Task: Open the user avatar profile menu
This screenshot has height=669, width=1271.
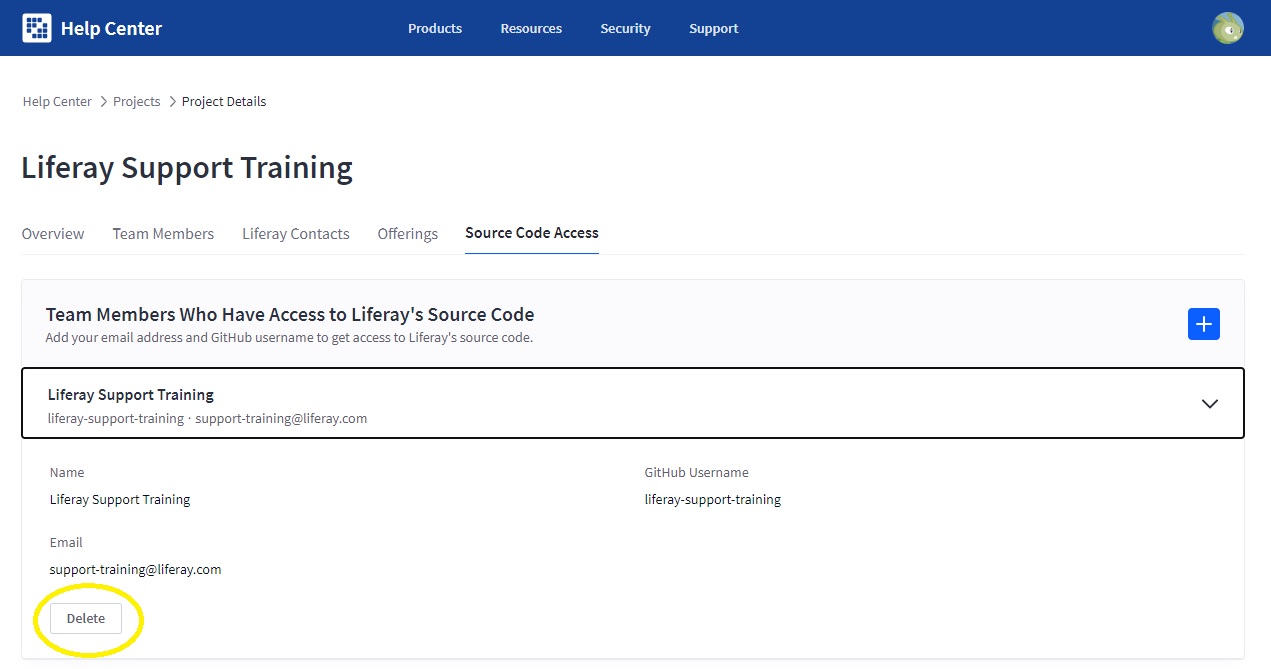Action: [x=1227, y=28]
